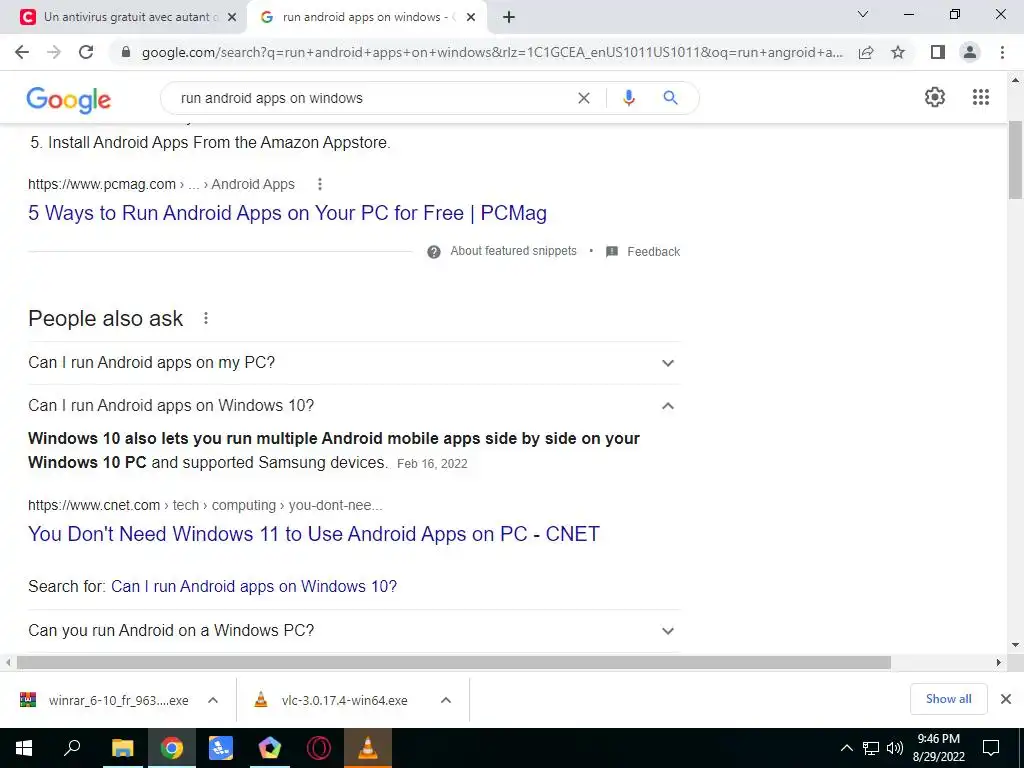Click Feedback link text
Viewport: 1024px width, 768px height.
tap(654, 251)
